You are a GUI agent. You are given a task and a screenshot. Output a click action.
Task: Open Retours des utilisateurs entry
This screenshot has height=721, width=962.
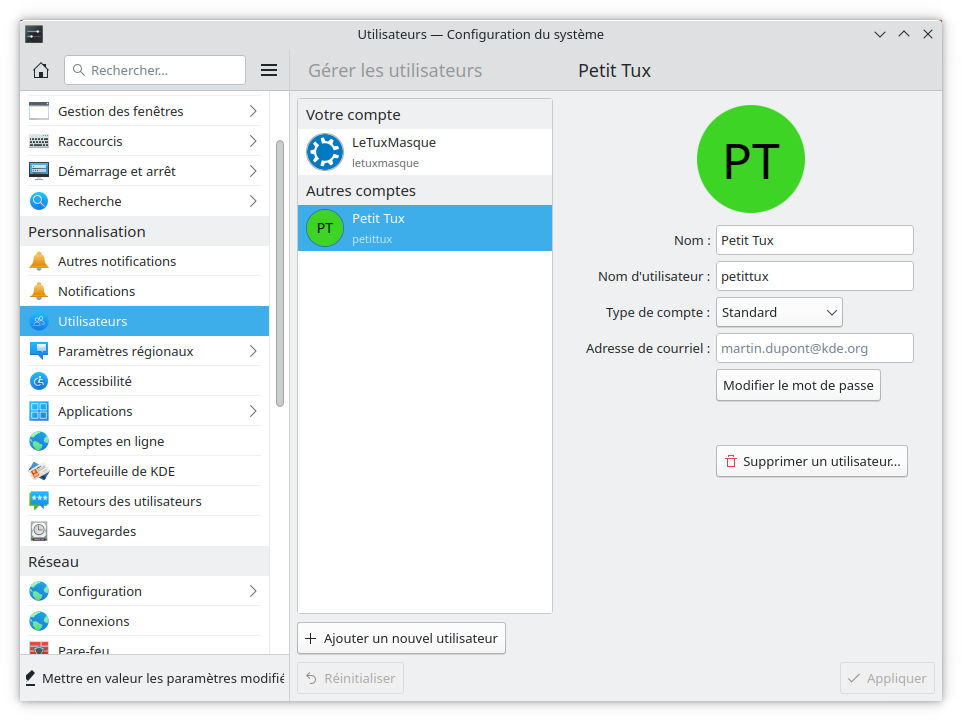coord(144,501)
